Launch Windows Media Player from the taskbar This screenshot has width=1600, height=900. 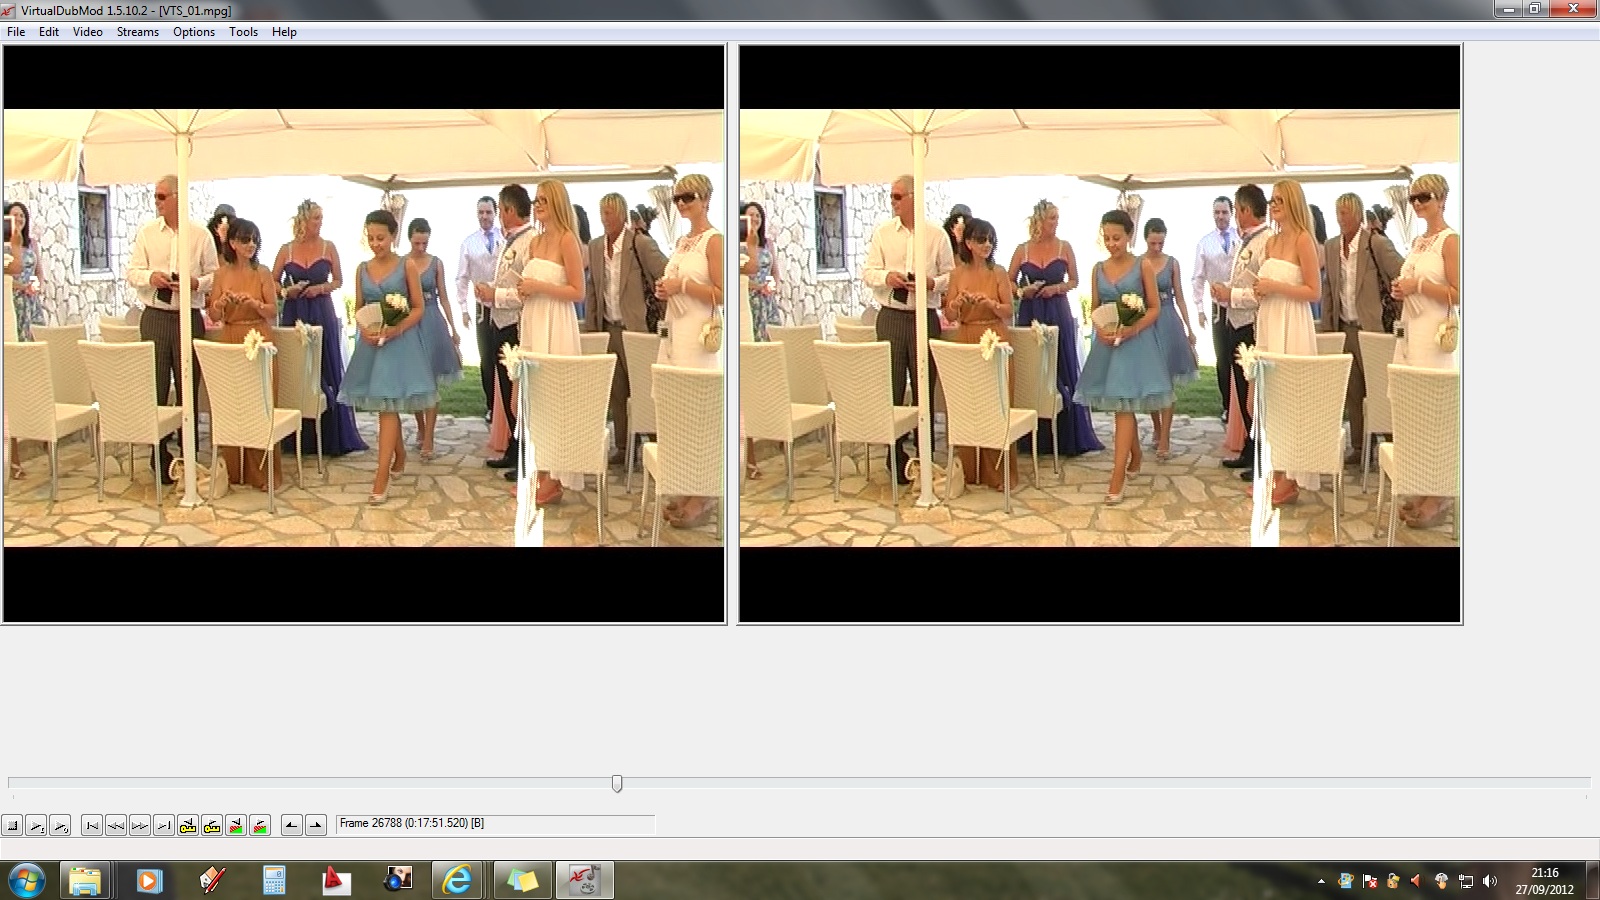click(x=148, y=880)
